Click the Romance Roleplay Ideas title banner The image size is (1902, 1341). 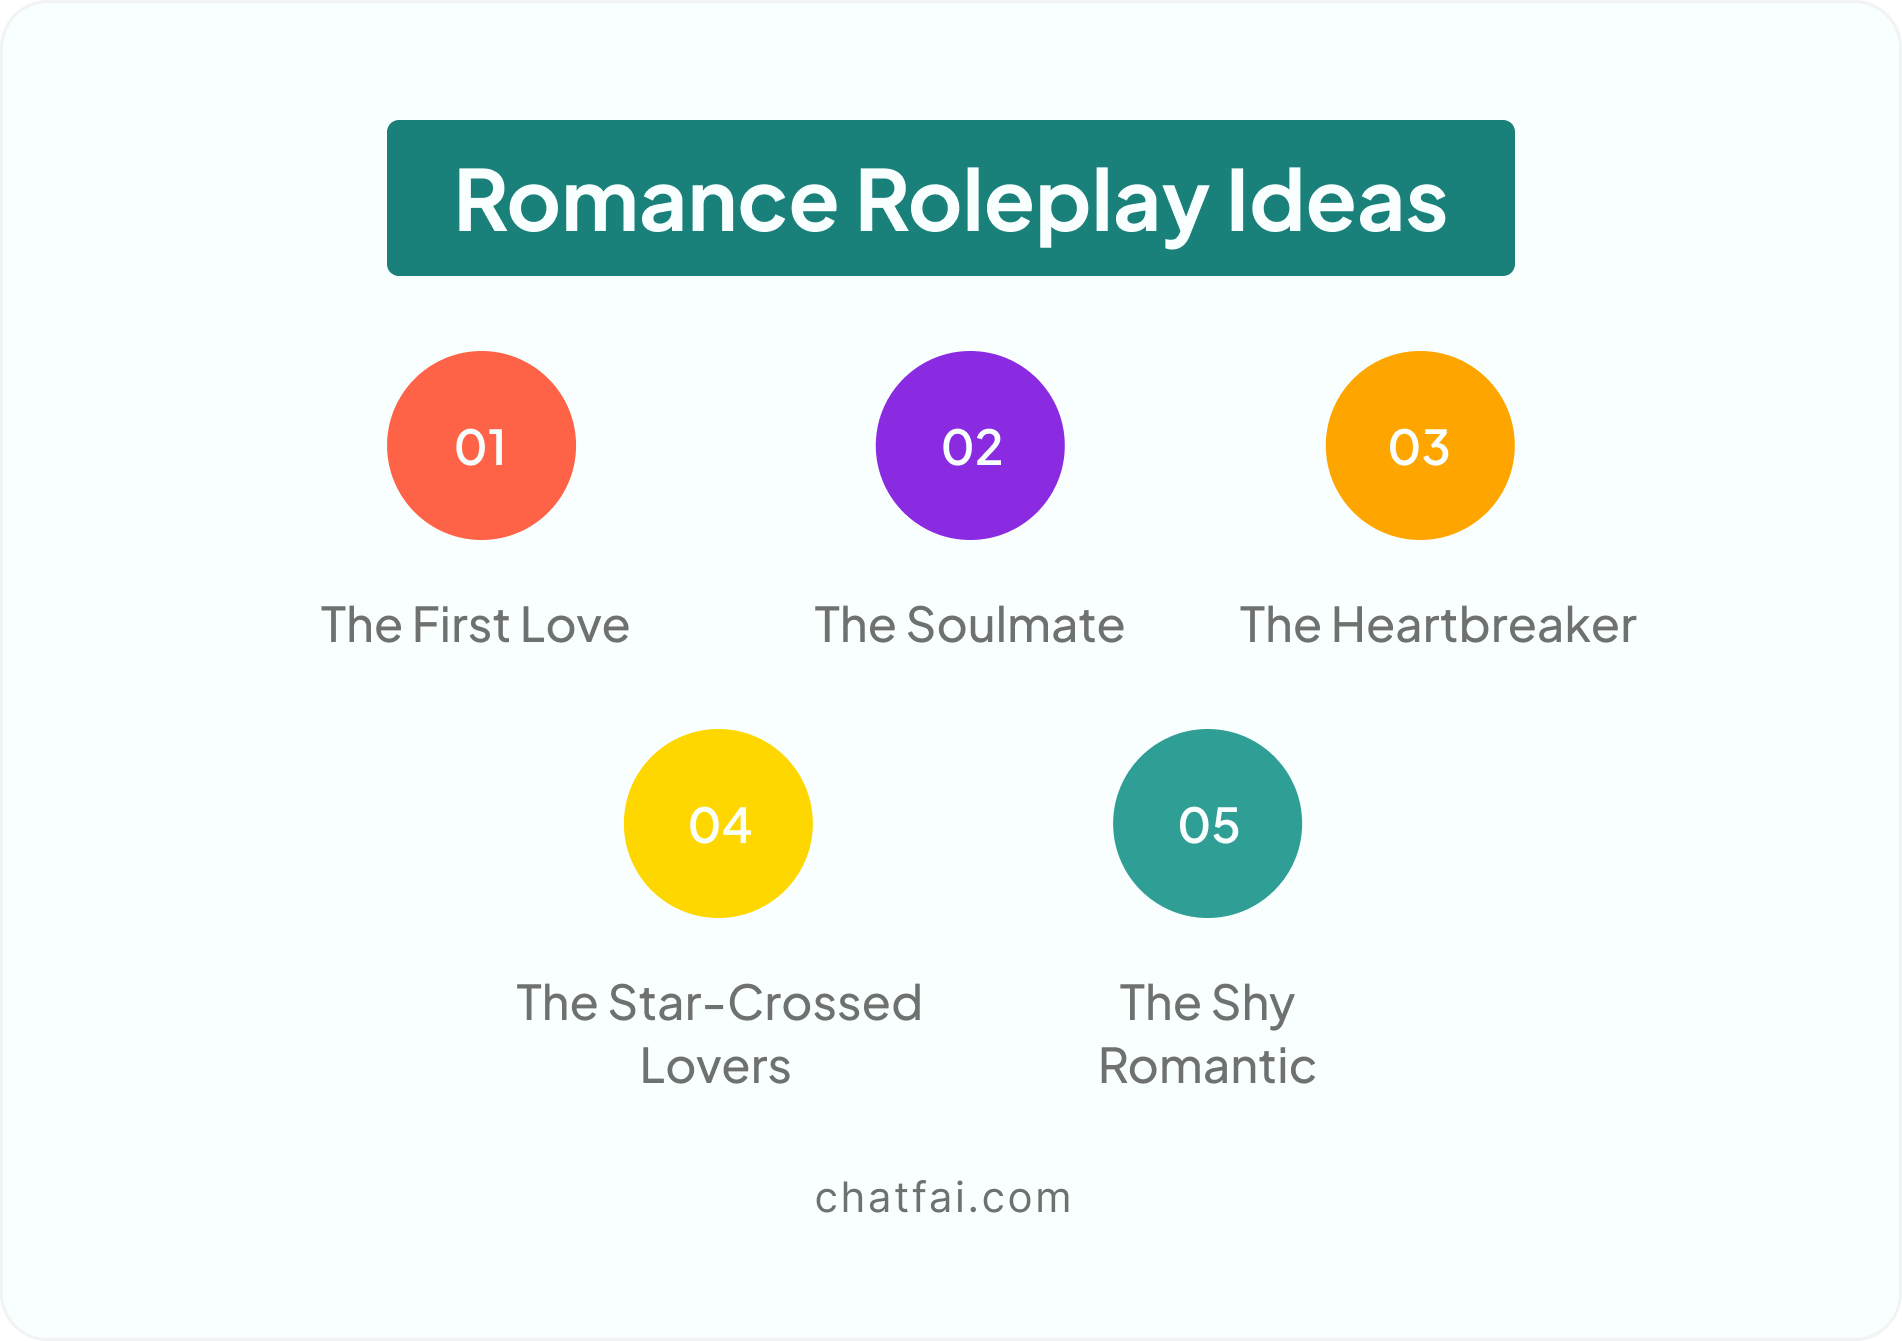pos(951,198)
